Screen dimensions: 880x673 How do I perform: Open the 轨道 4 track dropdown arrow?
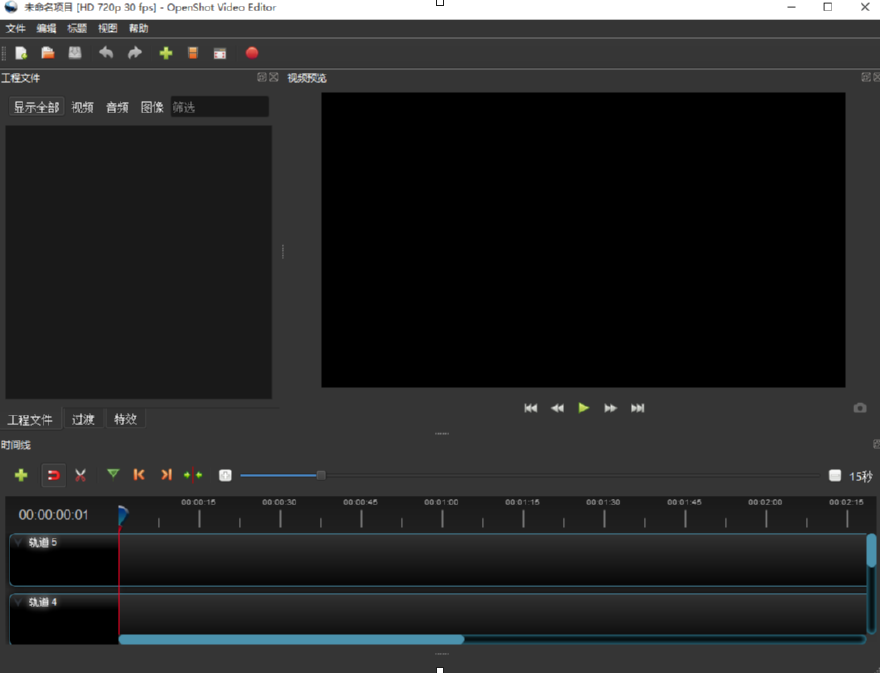click(x=18, y=602)
